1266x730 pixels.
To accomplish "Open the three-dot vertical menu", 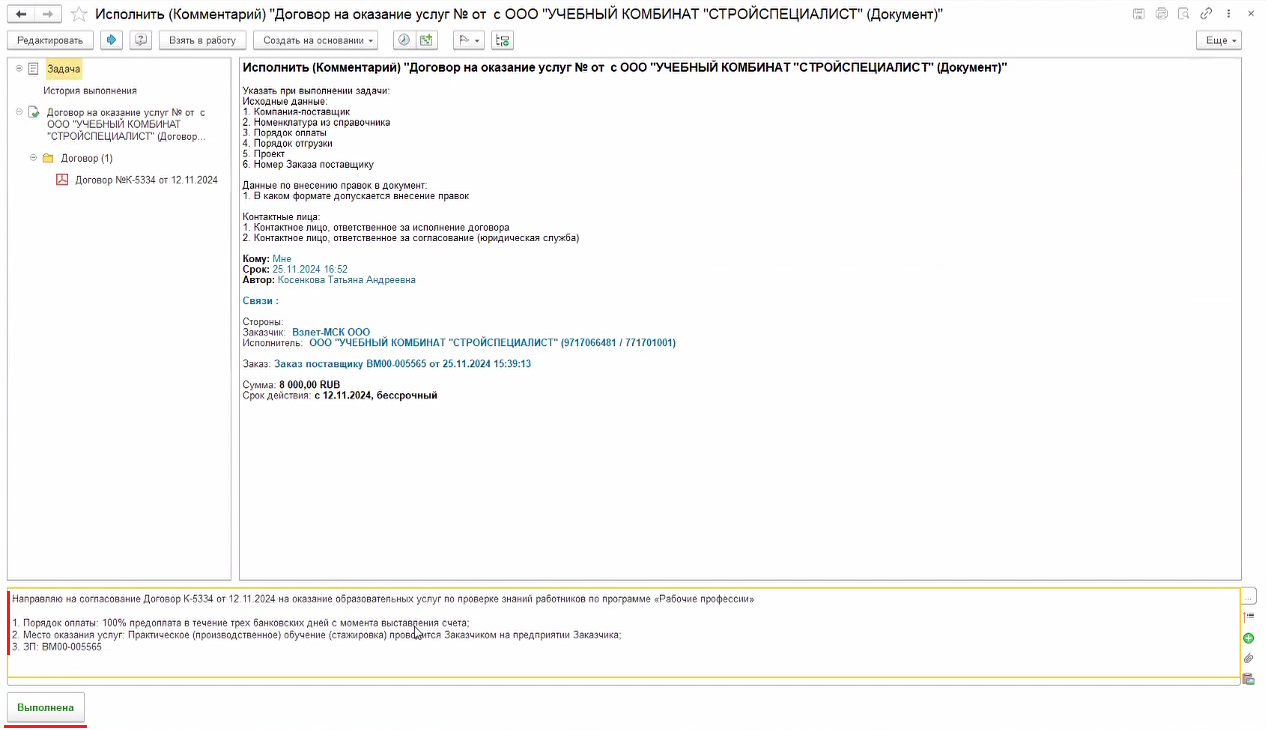I will 1229,14.
